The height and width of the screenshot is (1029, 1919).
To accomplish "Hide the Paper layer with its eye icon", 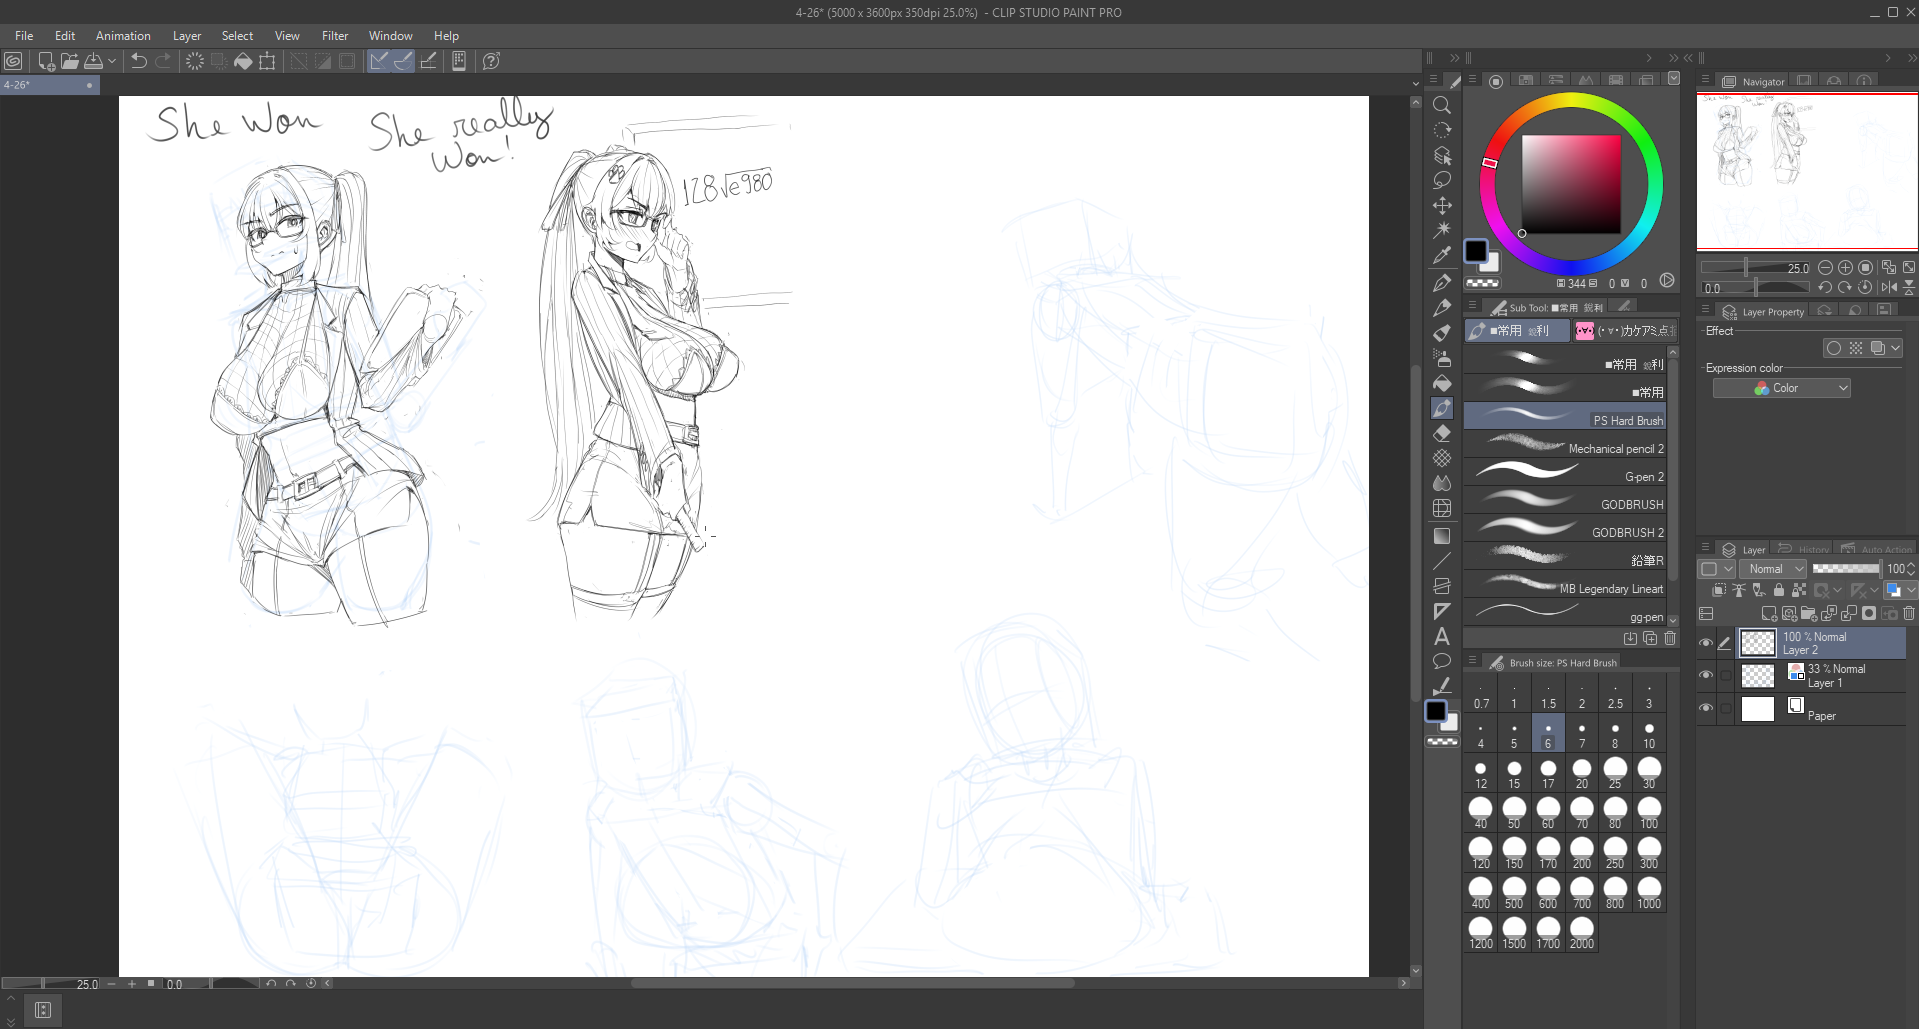I will [1706, 708].
